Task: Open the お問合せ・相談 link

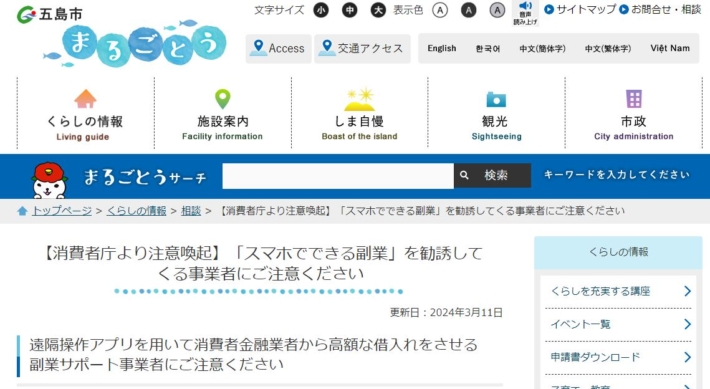Action: 660,9
